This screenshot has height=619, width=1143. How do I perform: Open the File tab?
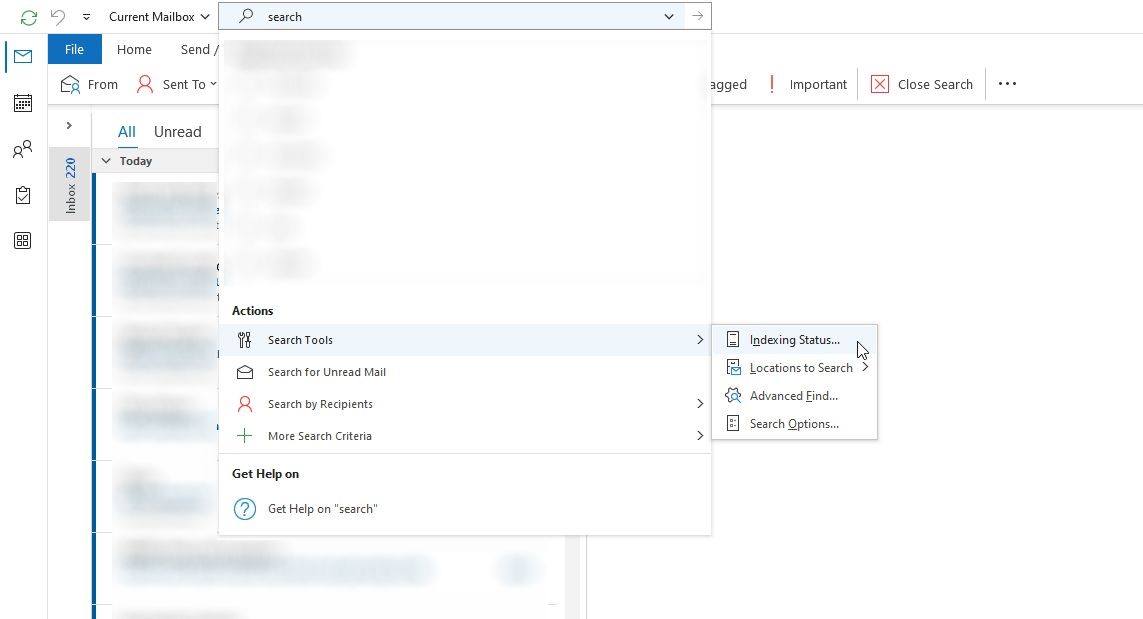pyautogui.click(x=74, y=48)
